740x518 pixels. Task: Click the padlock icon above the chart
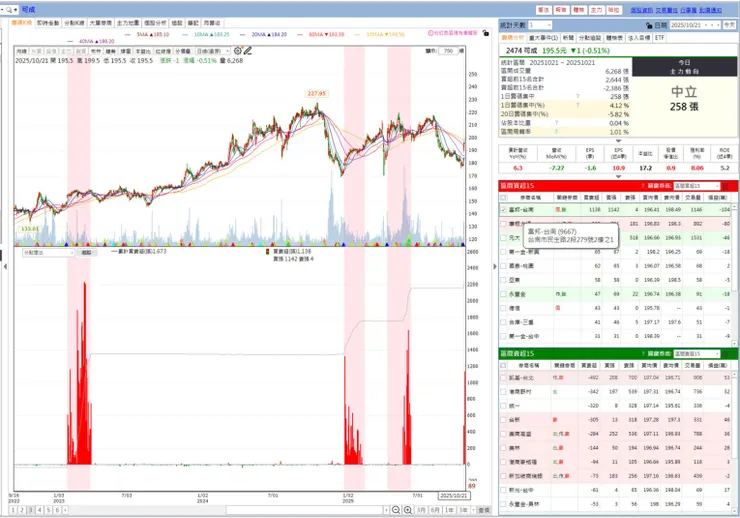click(x=486, y=33)
